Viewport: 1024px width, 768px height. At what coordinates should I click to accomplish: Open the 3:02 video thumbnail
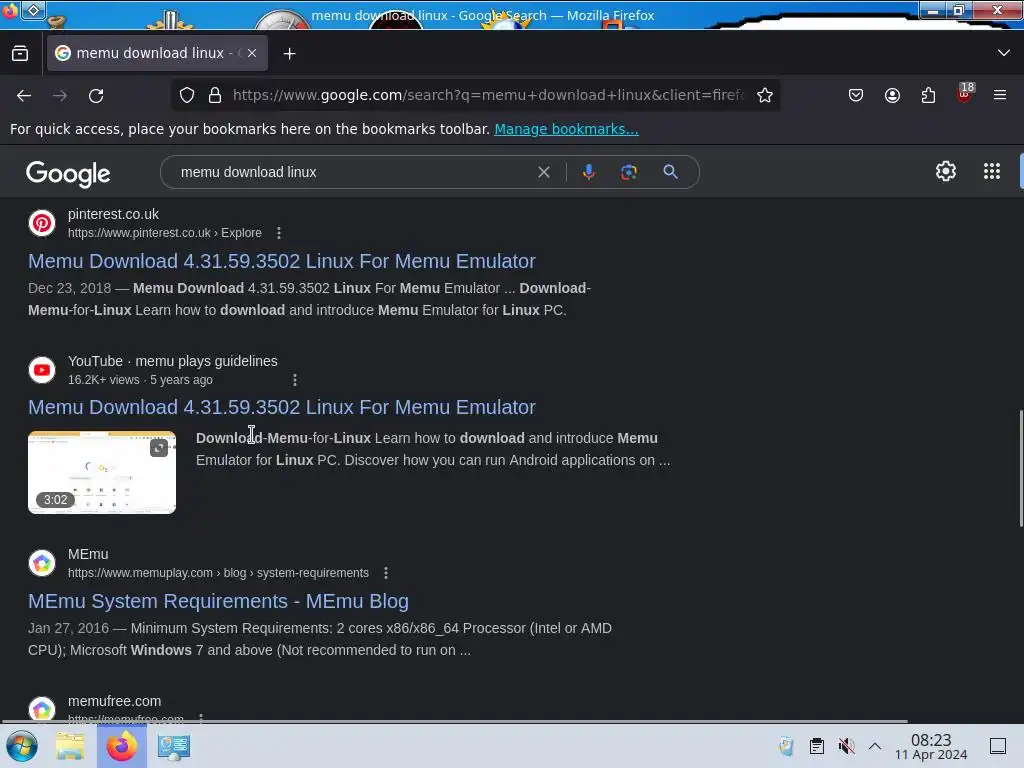[x=102, y=472]
